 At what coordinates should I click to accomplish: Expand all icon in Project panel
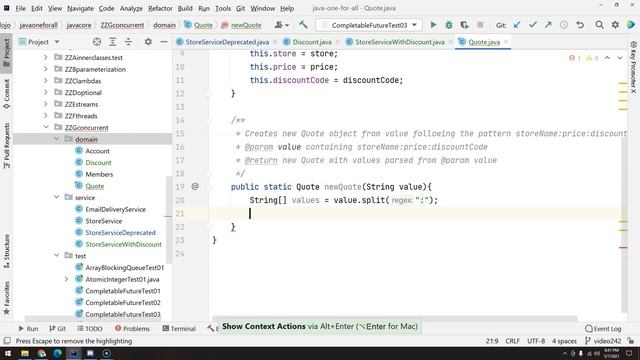[x=113, y=42]
